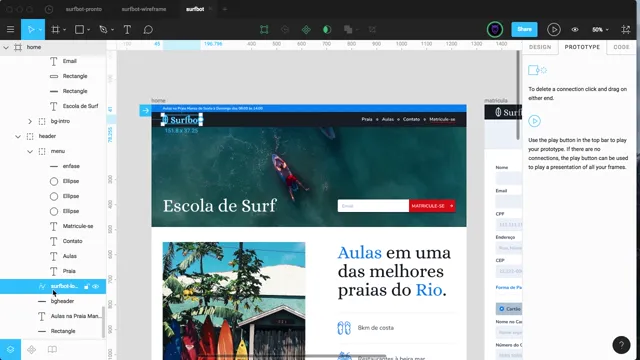
Task: Open the Pen tool dropdown arrow
Action: pyautogui.click(x=112, y=30)
